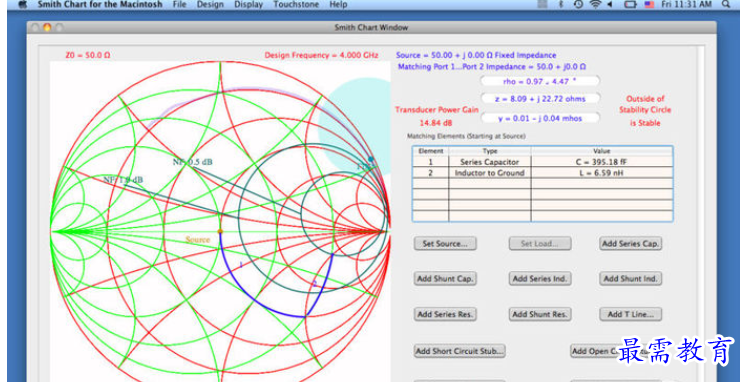The width and height of the screenshot is (740, 382).
Task: Open the Wi-Fi status menu
Action: point(596,4)
